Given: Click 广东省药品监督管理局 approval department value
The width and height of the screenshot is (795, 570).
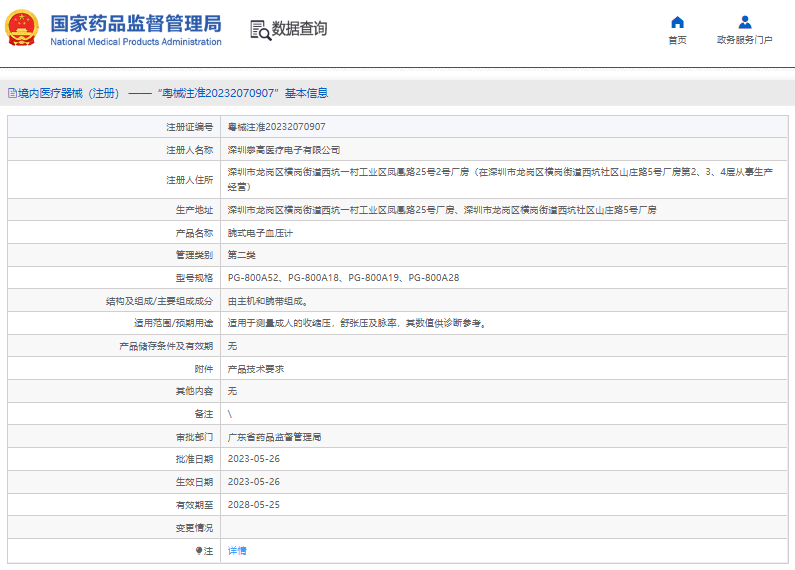Looking at the screenshot, I should click(x=274, y=437).
